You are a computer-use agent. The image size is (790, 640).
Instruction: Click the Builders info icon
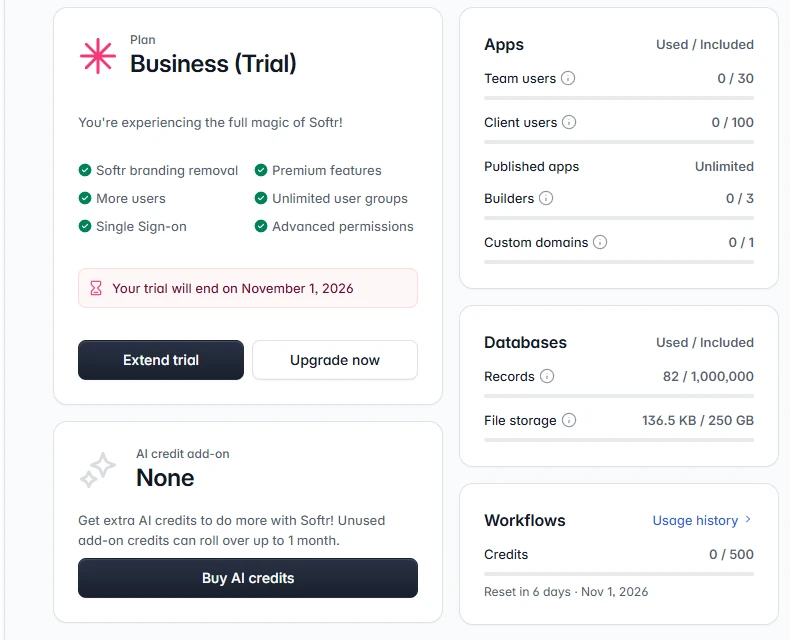click(546, 198)
